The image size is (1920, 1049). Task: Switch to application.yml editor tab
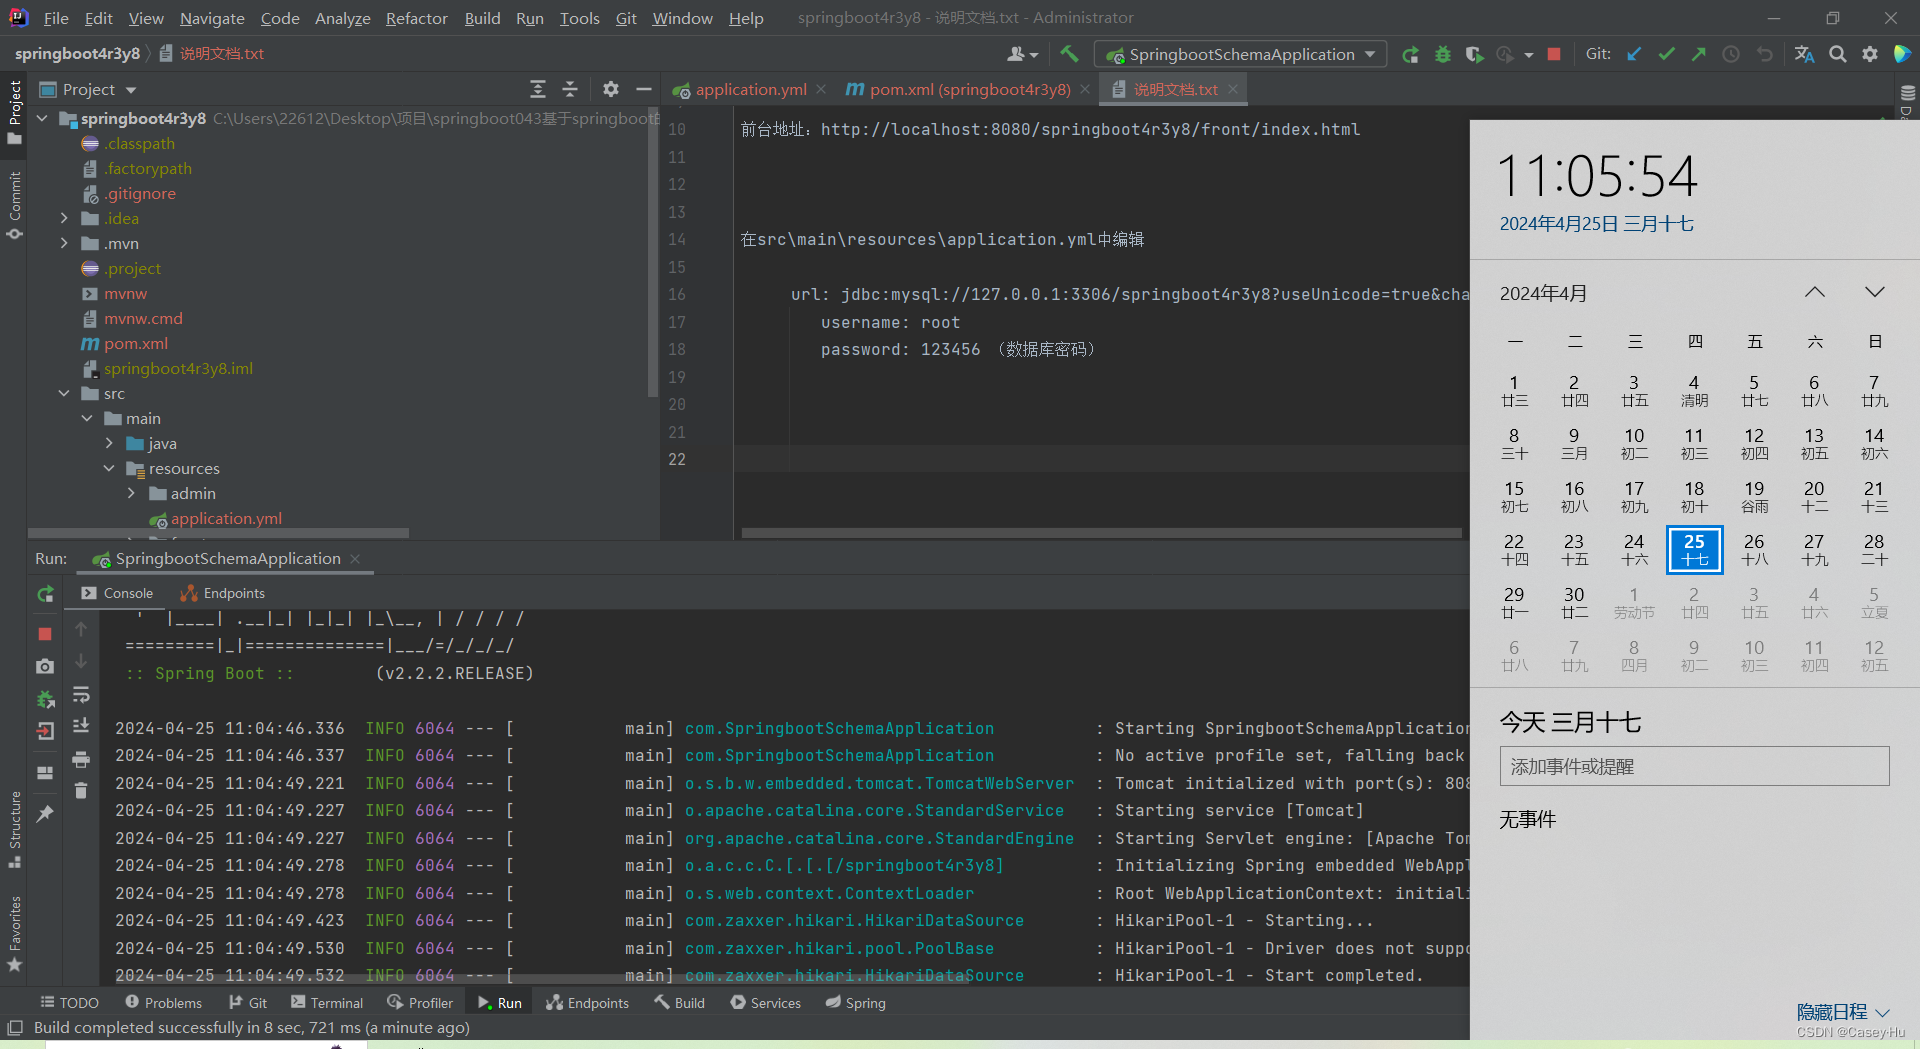(x=750, y=89)
